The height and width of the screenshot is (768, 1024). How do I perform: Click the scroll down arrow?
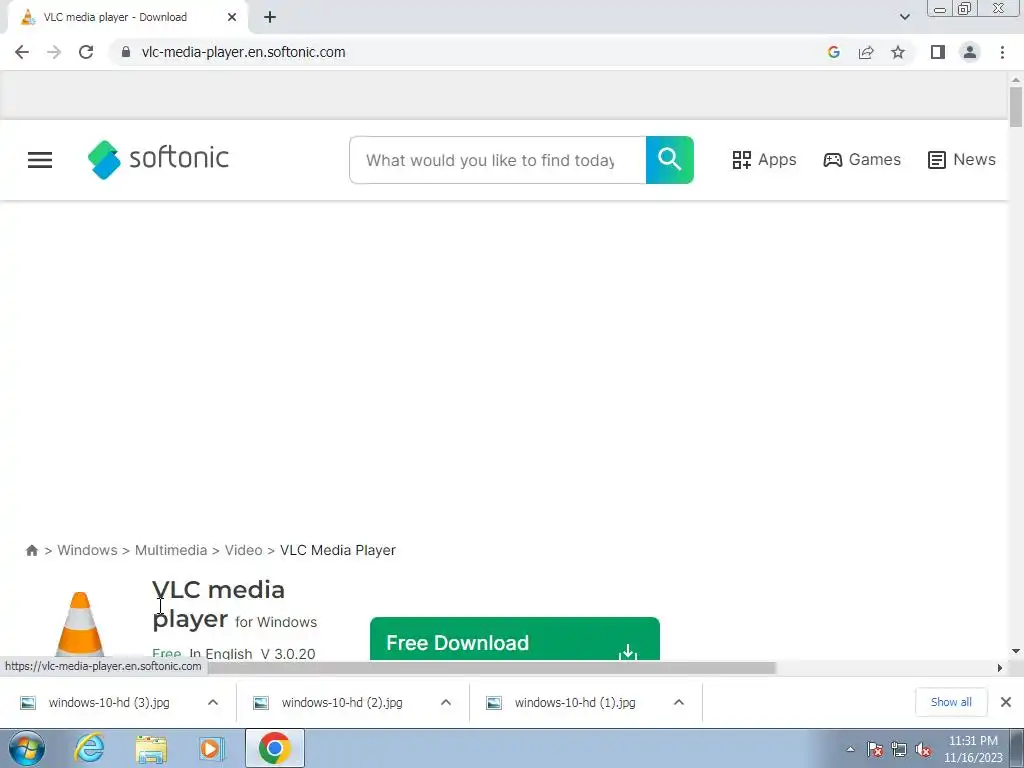(x=1016, y=651)
